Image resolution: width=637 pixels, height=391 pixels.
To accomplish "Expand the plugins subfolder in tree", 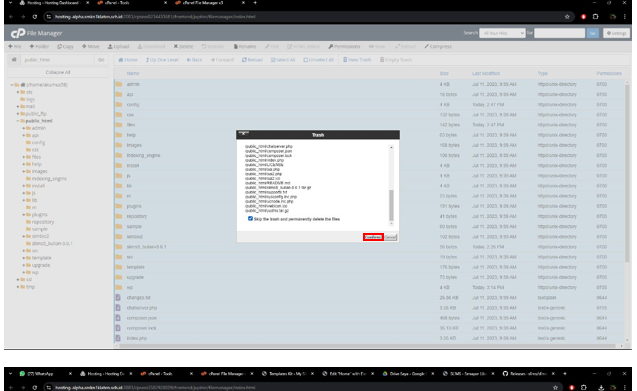I will tap(24, 215).
